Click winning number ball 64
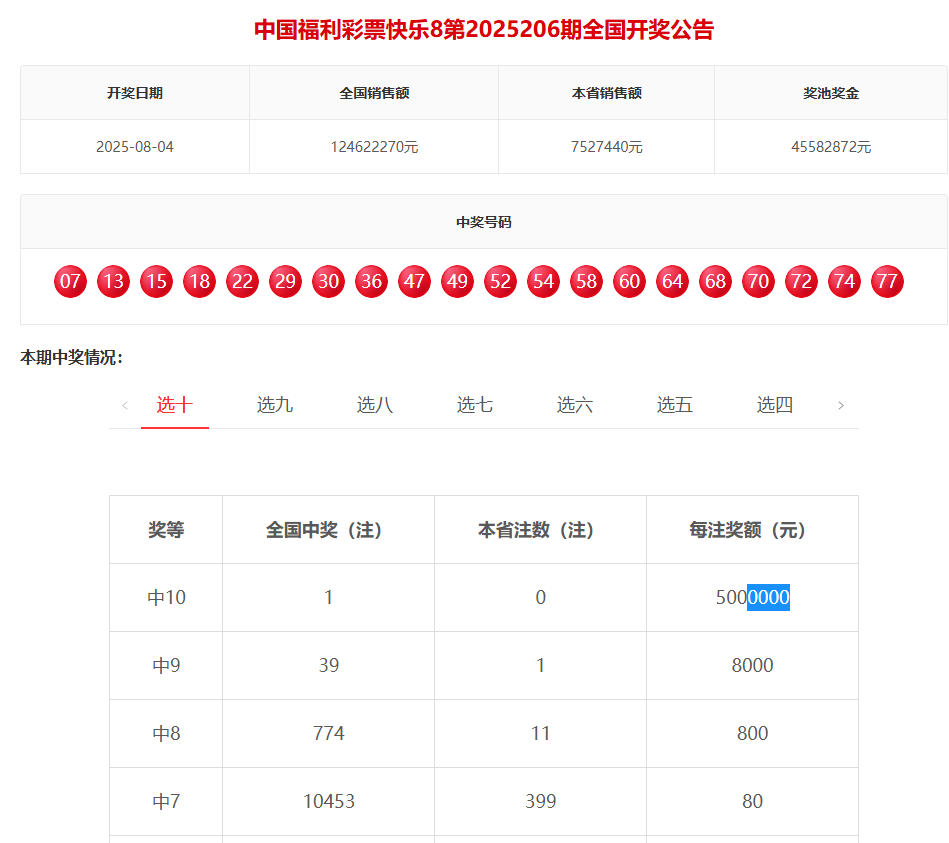Viewport: 949px width, 843px height. coord(672,281)
